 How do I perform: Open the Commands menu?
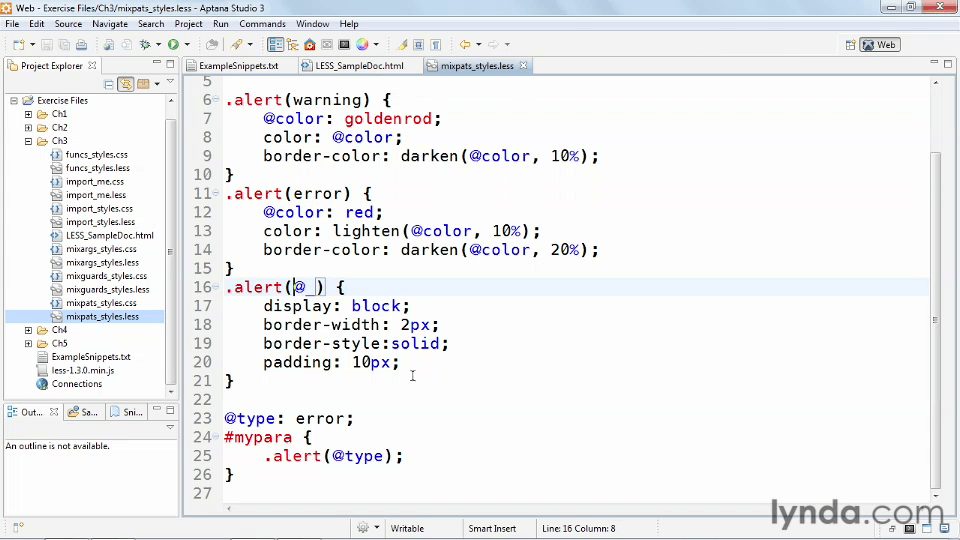(x=262, y=24)
